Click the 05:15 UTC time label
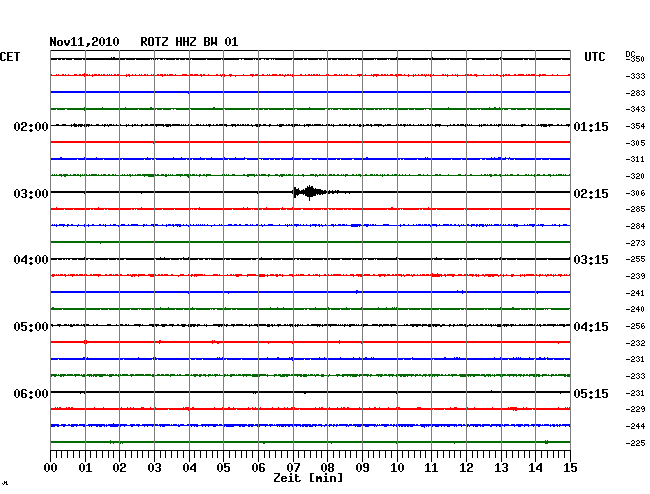Screen dimensions: 650x494 [x=591, y=393]
